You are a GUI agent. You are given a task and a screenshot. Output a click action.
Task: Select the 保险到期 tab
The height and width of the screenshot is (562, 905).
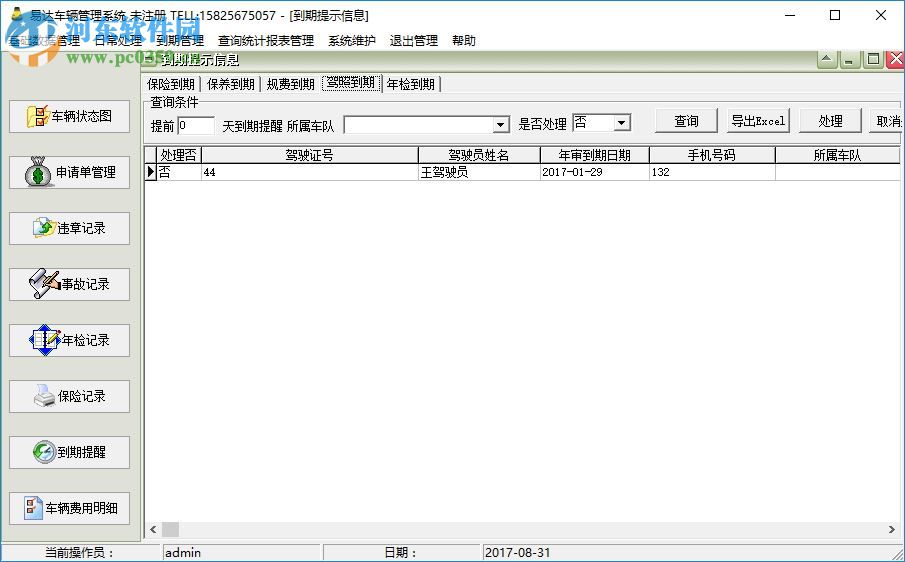coord(171,84)
